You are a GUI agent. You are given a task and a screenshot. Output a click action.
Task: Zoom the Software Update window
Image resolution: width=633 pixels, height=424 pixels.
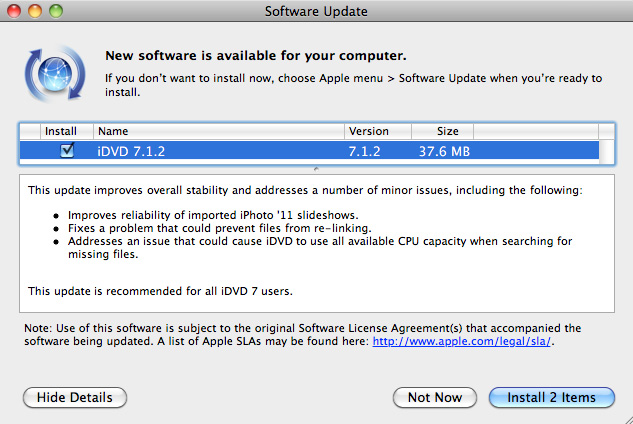click(x=56, y=11)
